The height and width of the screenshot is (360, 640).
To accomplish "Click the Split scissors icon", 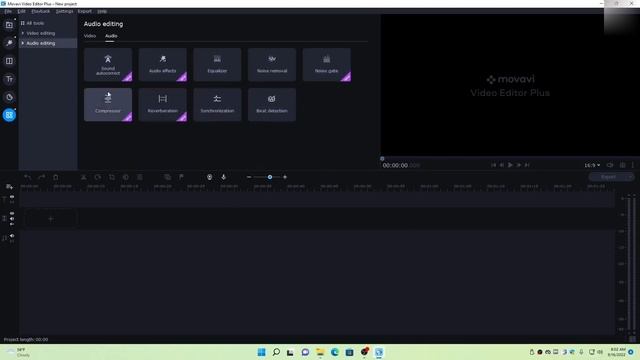I will [x=84, y=177].
